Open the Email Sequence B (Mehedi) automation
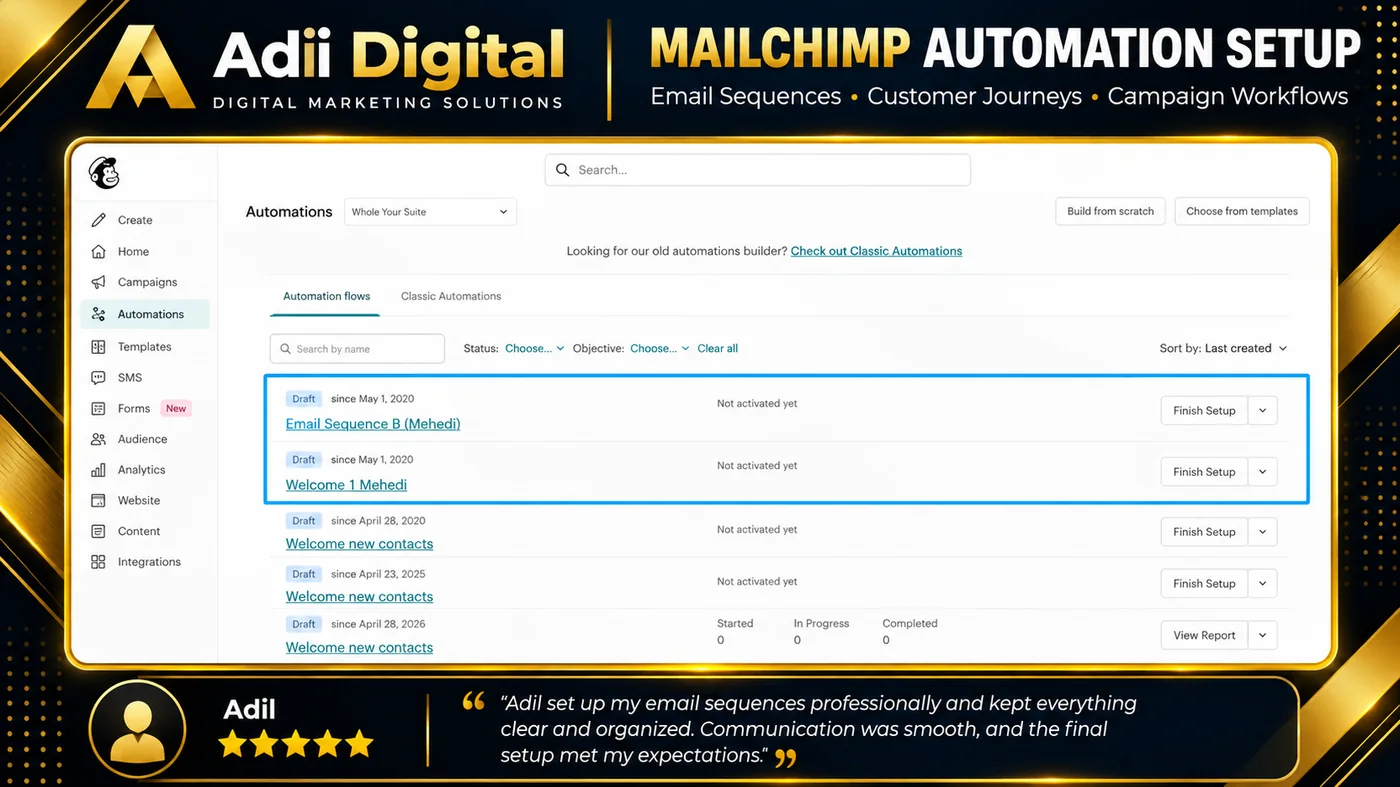1400x787 pixels. (x=373, y=424)
